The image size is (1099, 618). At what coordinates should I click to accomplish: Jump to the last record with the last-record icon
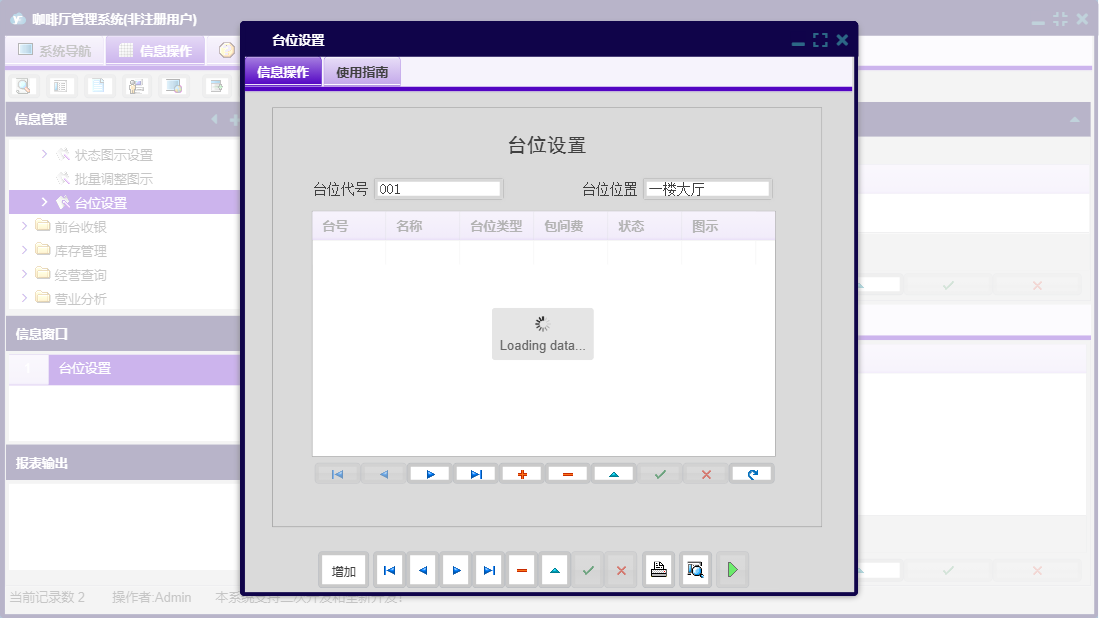(475, 473)
